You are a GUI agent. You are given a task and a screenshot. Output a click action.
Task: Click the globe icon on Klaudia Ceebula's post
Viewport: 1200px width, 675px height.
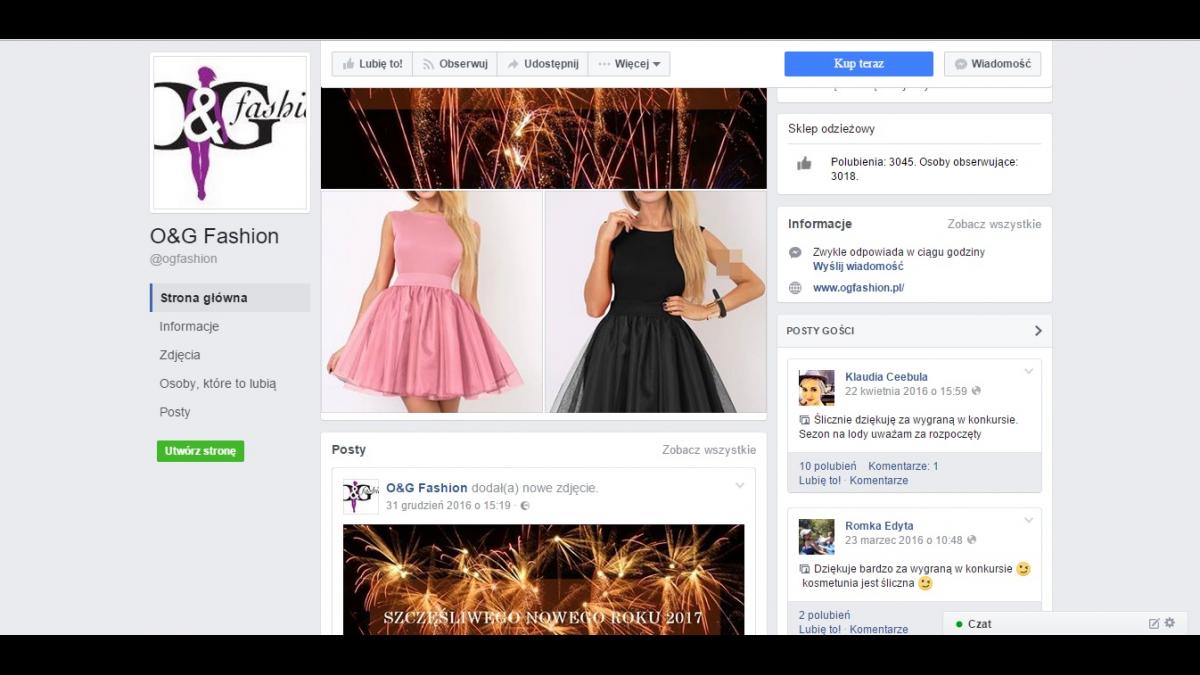(x=976, y=391)
